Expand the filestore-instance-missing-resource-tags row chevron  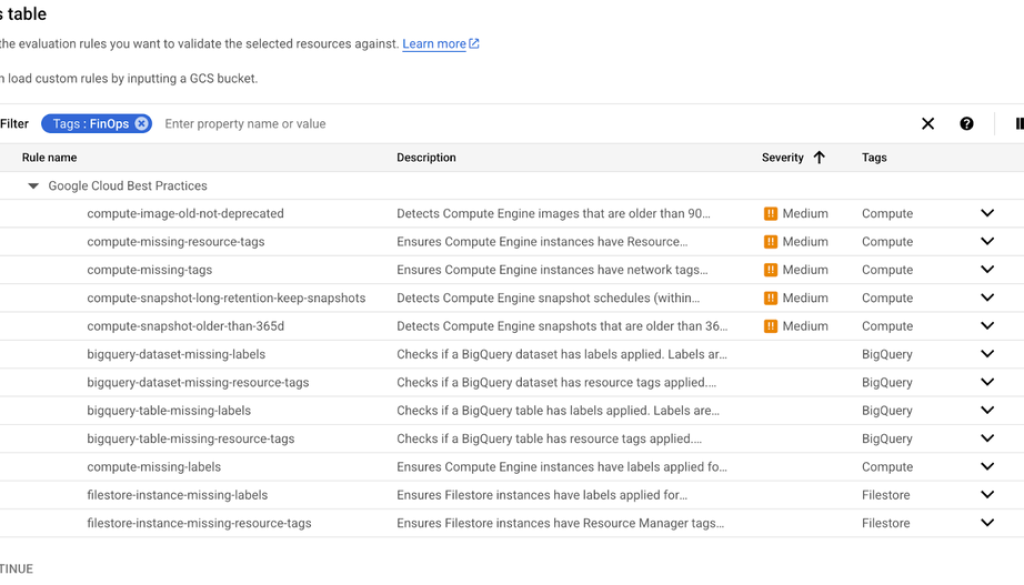point(987,522)
